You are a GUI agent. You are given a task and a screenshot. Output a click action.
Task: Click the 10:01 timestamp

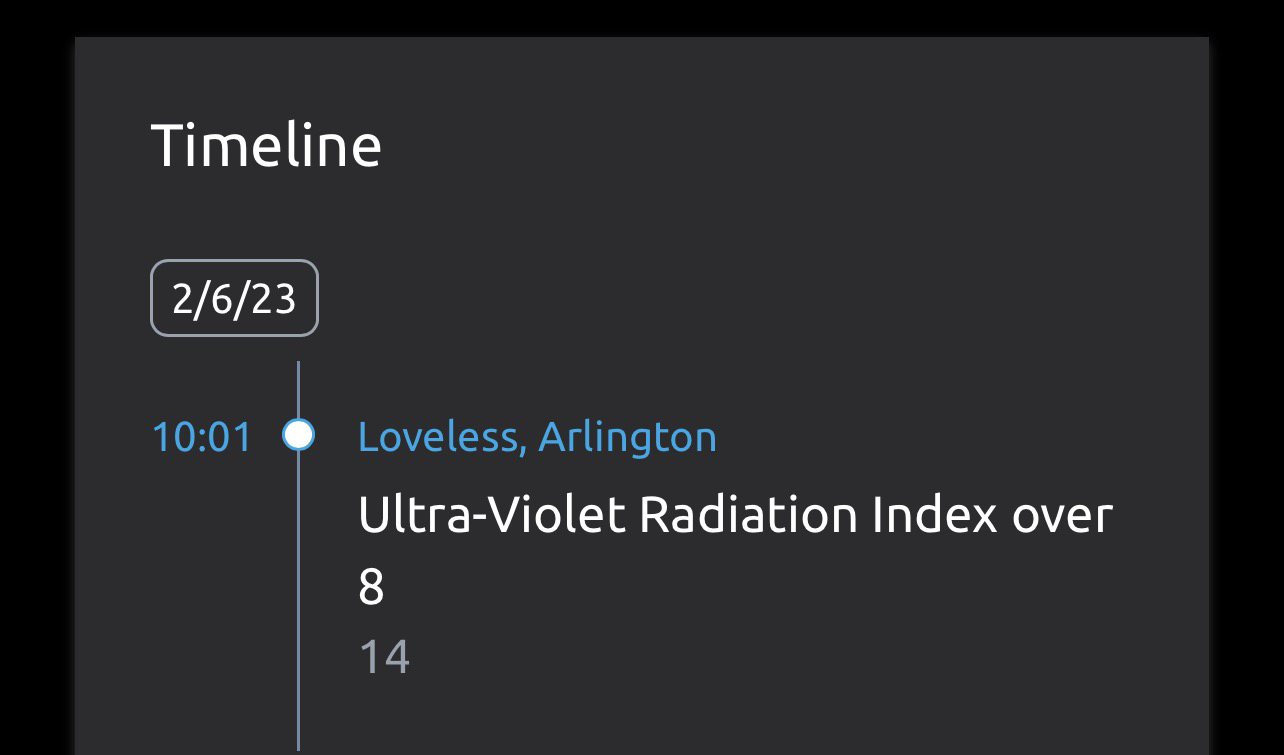(201, 437)
